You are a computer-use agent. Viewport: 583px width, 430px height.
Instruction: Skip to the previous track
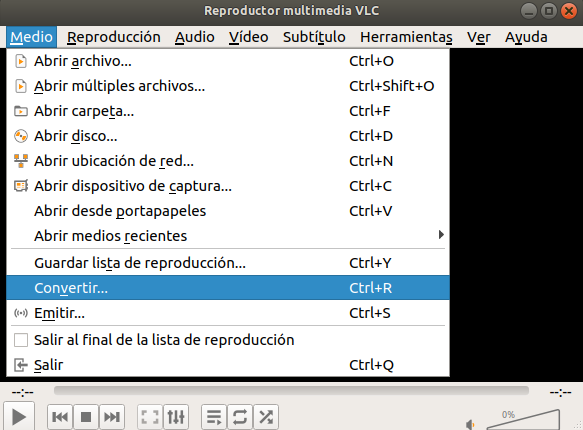(x=60, y=417)
